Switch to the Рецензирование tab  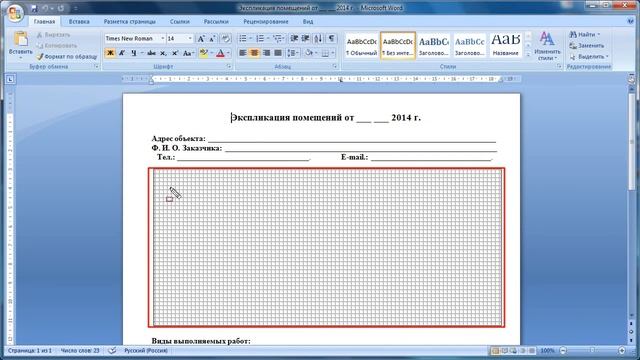pyautogui.click(x=266, y=22)
